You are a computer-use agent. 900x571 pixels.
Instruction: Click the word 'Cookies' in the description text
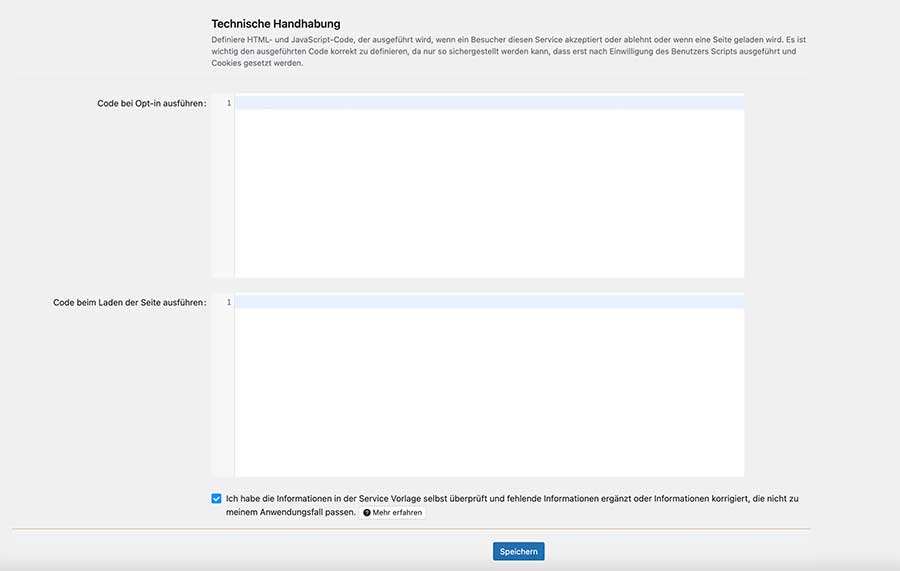pos(226,63)
